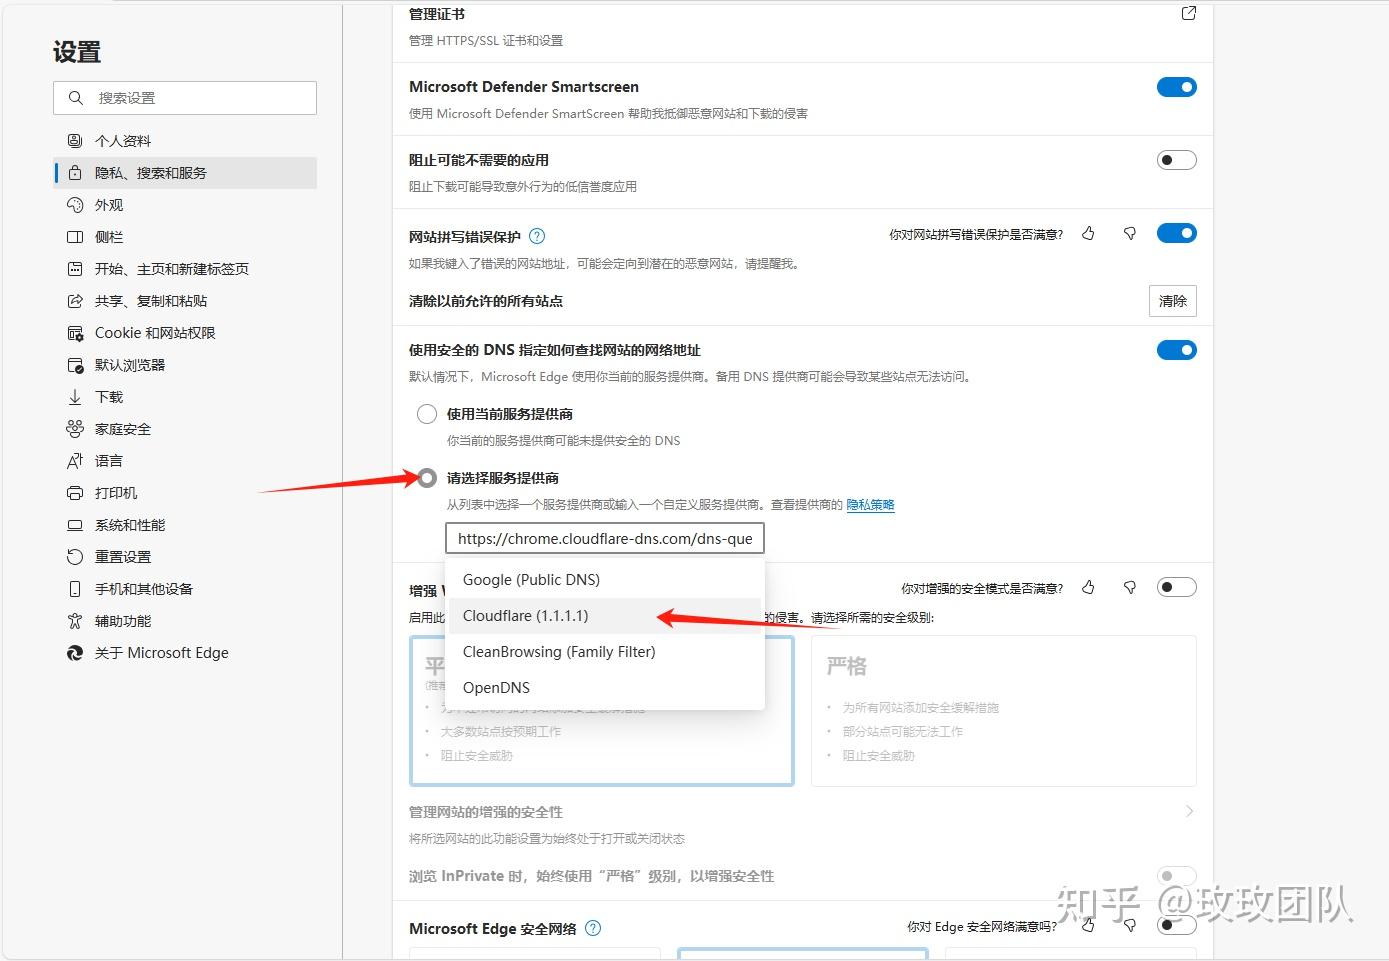Click thumbs-down icon near 增强安全模式
1389x961 pixels.
pos(1129,588)
